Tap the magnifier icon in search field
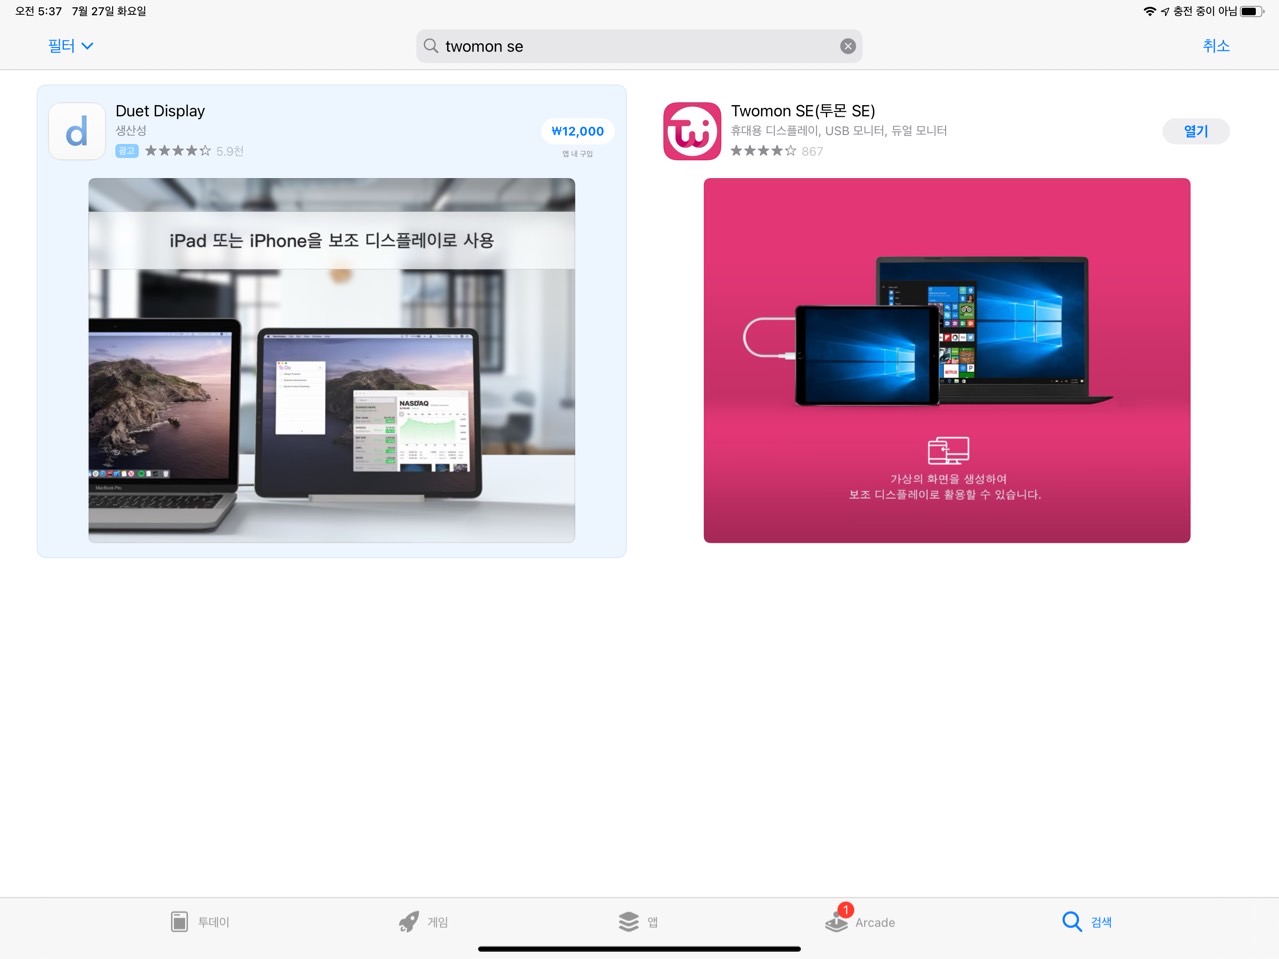1279x959 pixels. click(431, 46)
